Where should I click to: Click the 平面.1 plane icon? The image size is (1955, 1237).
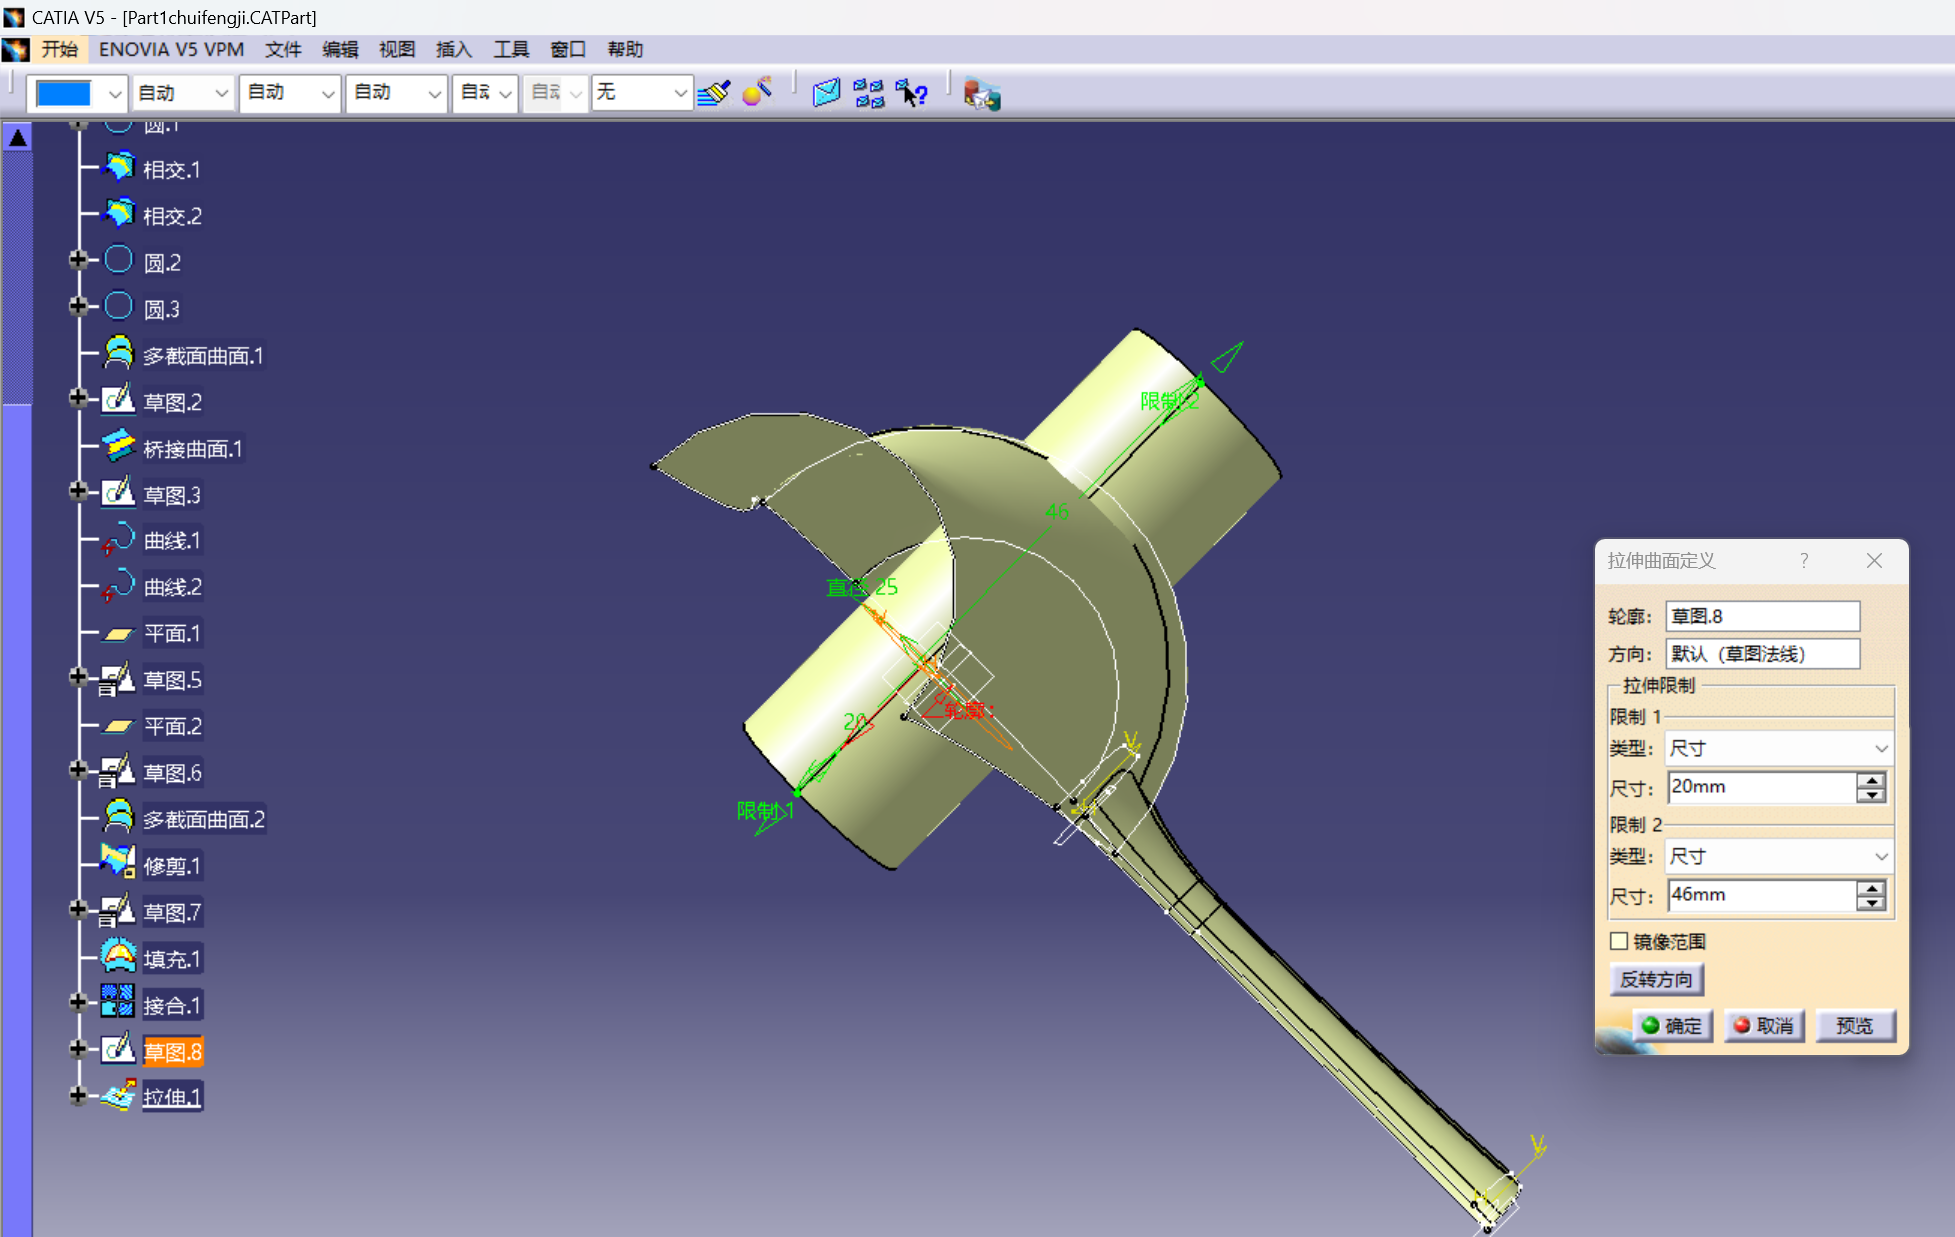[119, 633]
